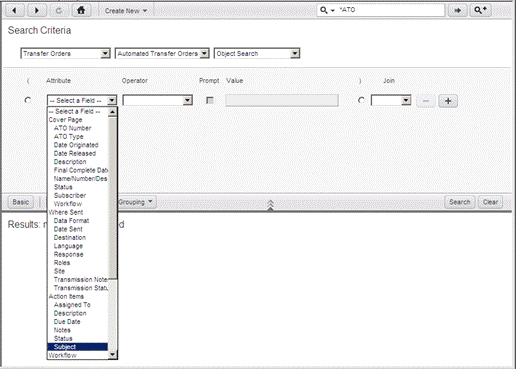Click the quick search field containing *ATO
Image resolution: width=516 pixels, height=369 pixels.
click(x=390, y=10)
